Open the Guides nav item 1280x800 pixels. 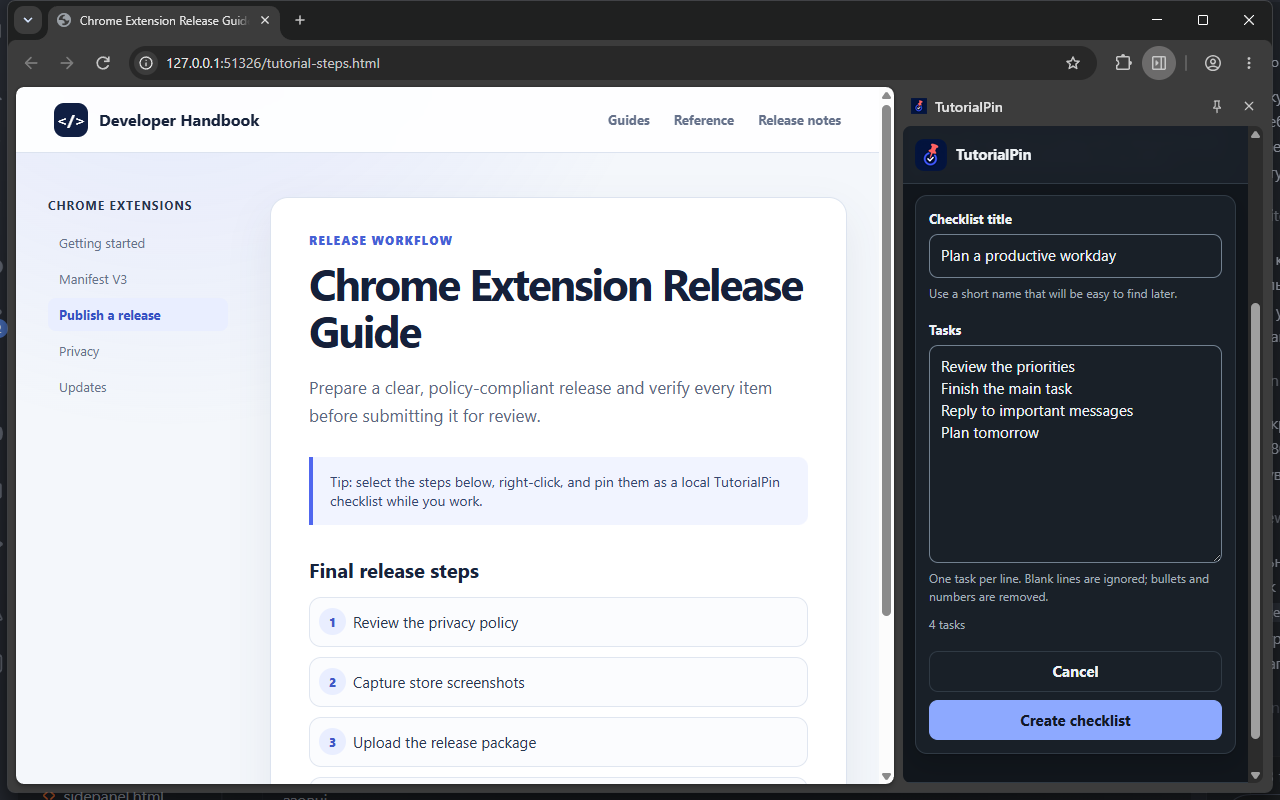click(629, 120)
